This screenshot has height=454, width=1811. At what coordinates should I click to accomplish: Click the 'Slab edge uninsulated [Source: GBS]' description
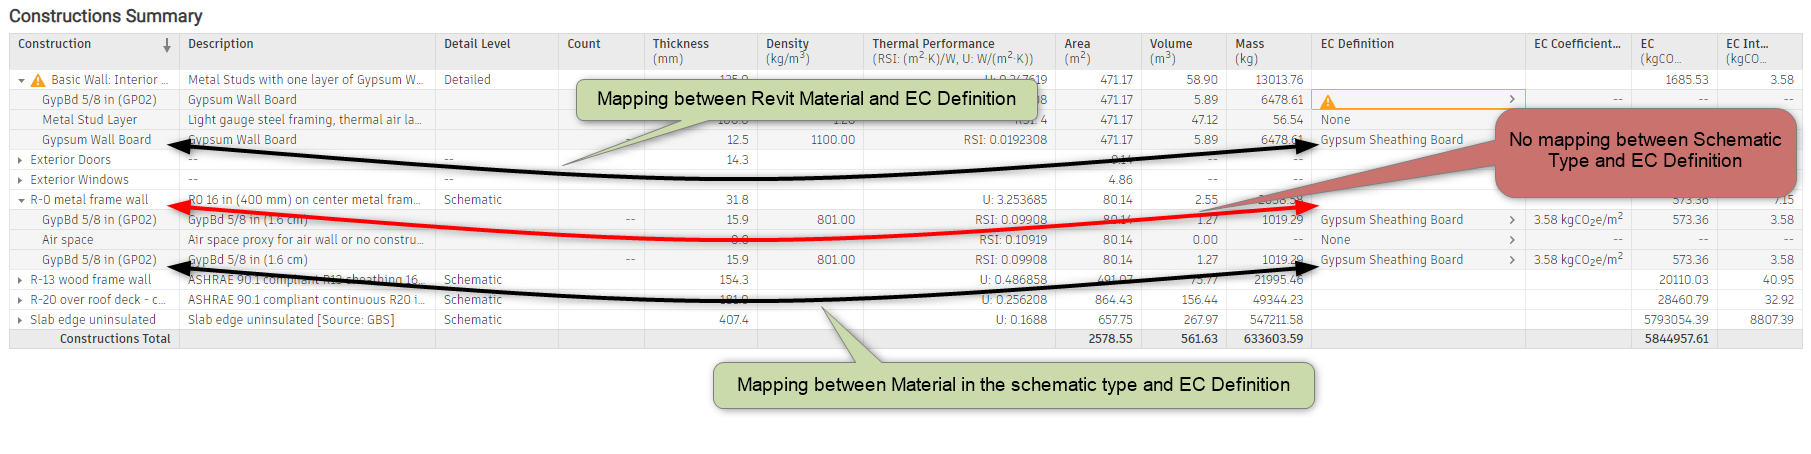coord(291,320)
